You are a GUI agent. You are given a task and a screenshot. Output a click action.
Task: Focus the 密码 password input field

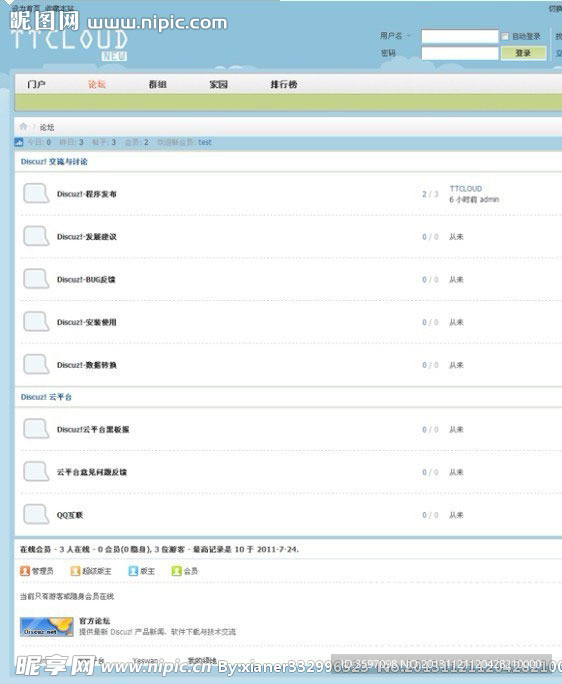tap(459, 53)
